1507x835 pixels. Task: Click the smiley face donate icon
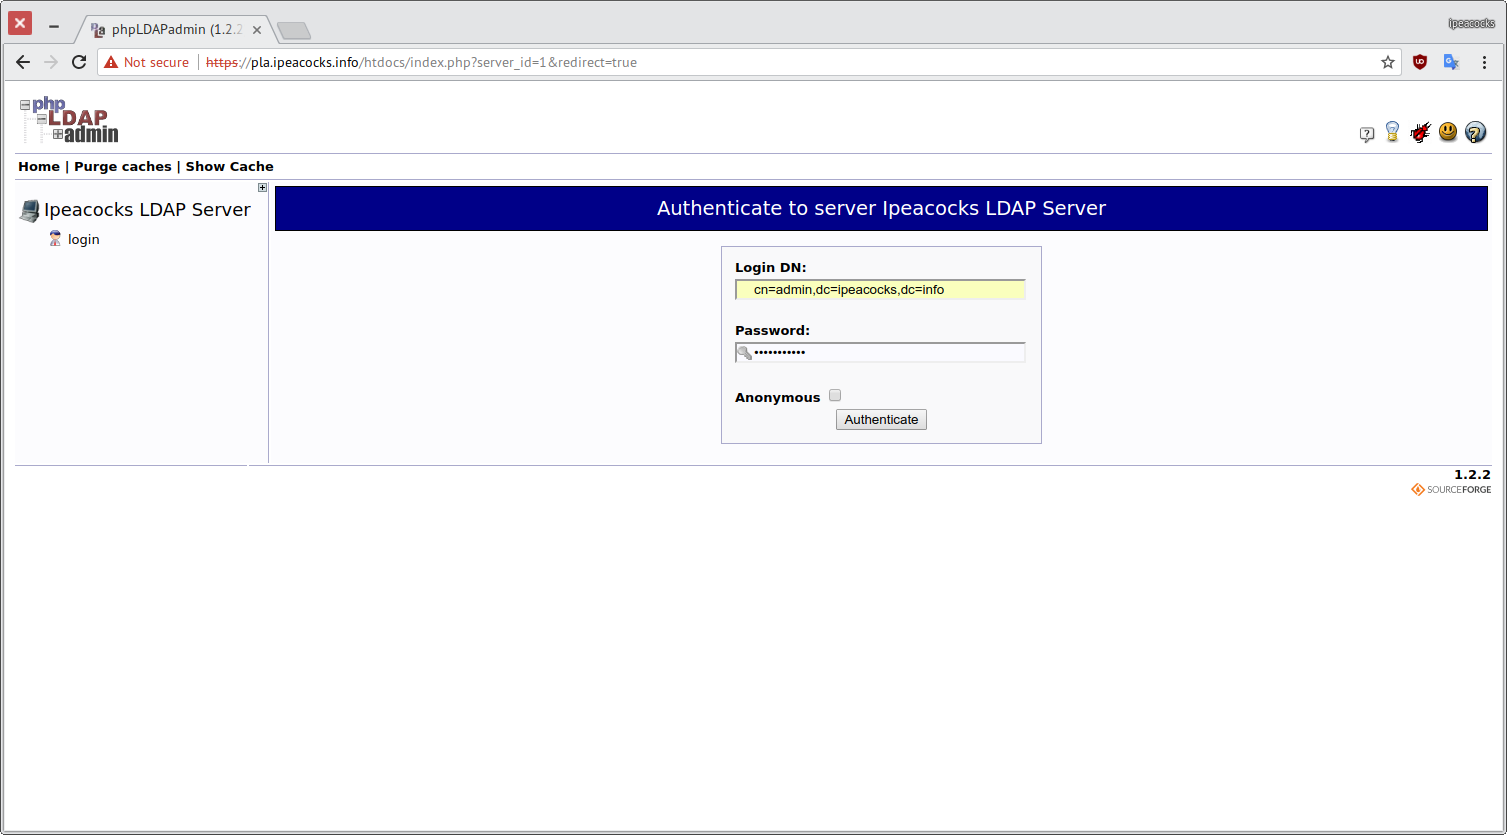[1448, 131]
